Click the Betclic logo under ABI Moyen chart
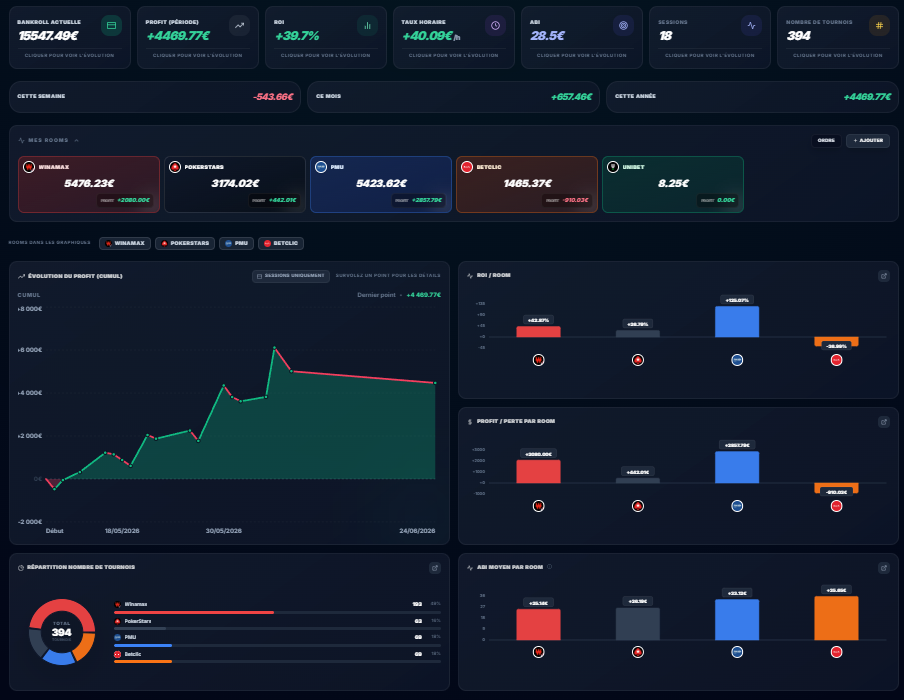 pyautogui.click(x=836, y=652)
